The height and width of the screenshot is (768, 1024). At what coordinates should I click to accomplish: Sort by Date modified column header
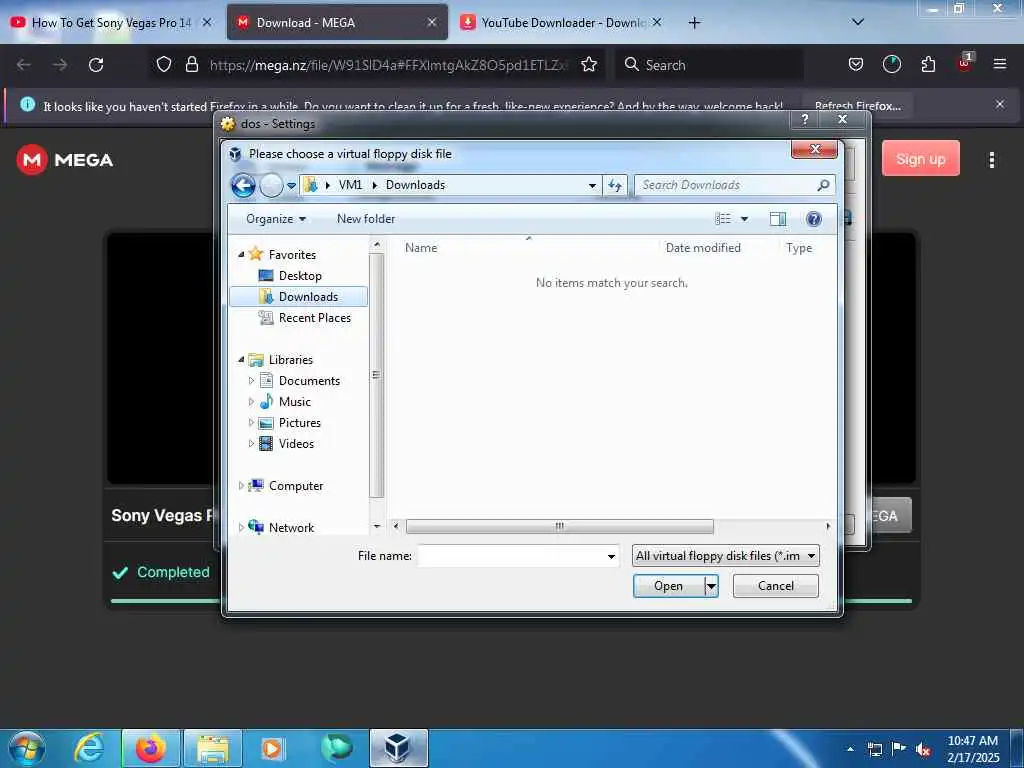point(703,248)
